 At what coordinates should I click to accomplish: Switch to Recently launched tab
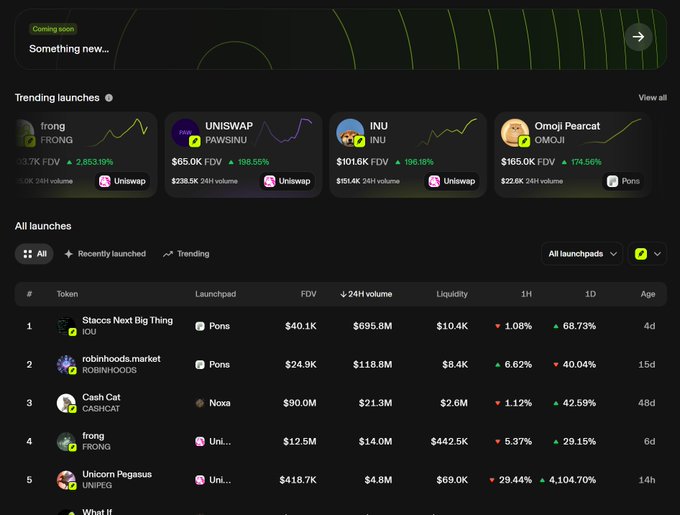pyautogui.click(x=105, y=254)
